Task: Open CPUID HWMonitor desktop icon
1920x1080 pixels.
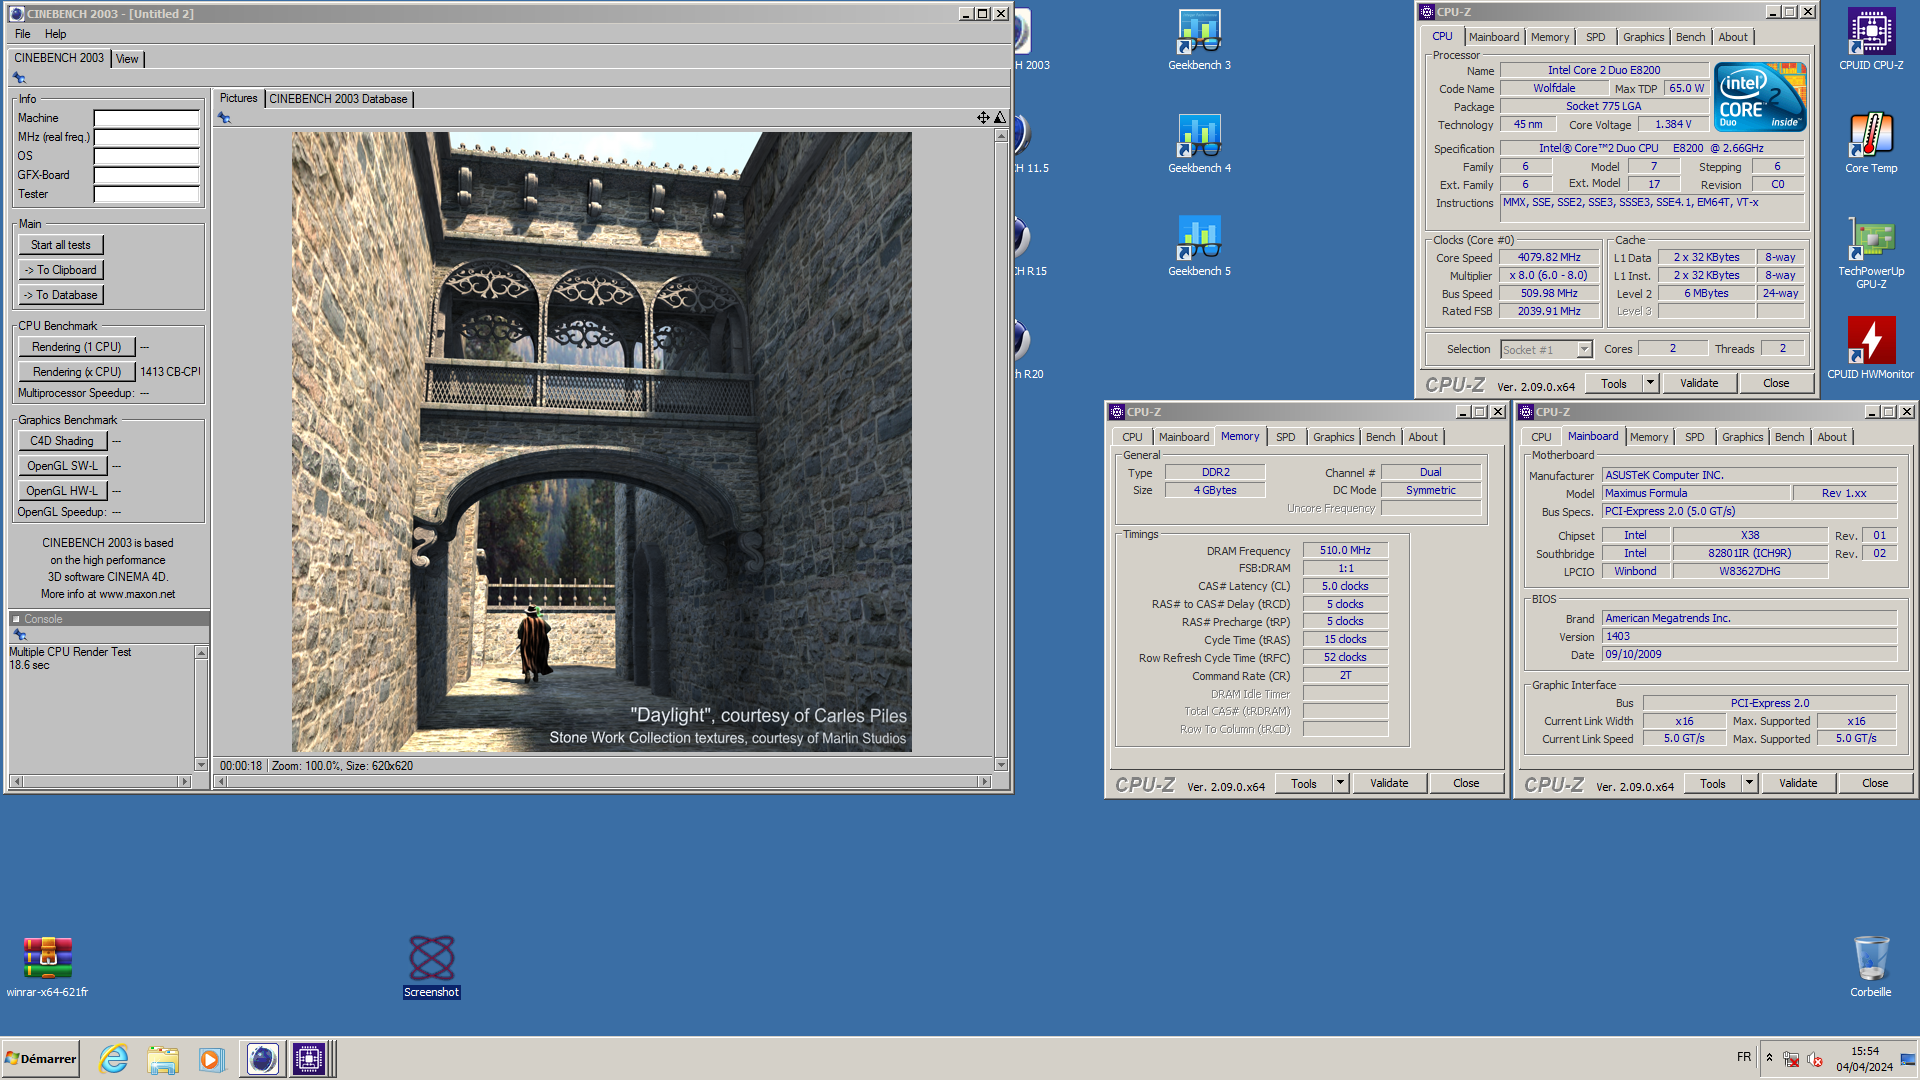Action: [1871, 349]
